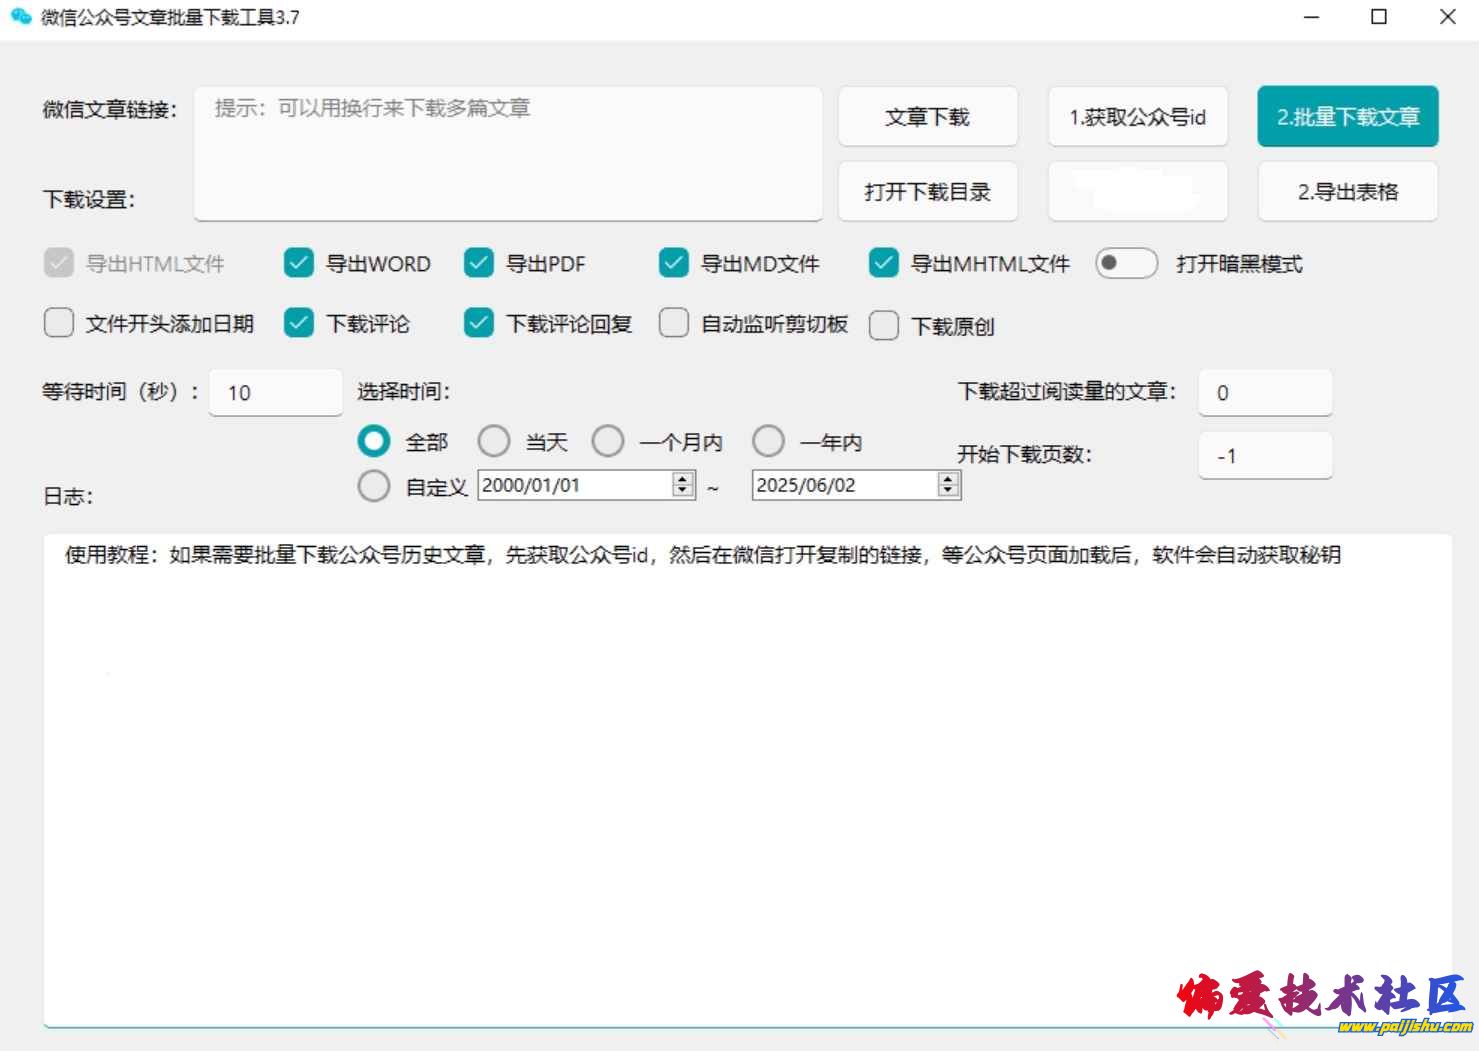Image resolution: width=1479 pixels, height=1051 pixels.
Task: Start batch download with 2.批量下载文章
Action: (x=1347, y=117)
